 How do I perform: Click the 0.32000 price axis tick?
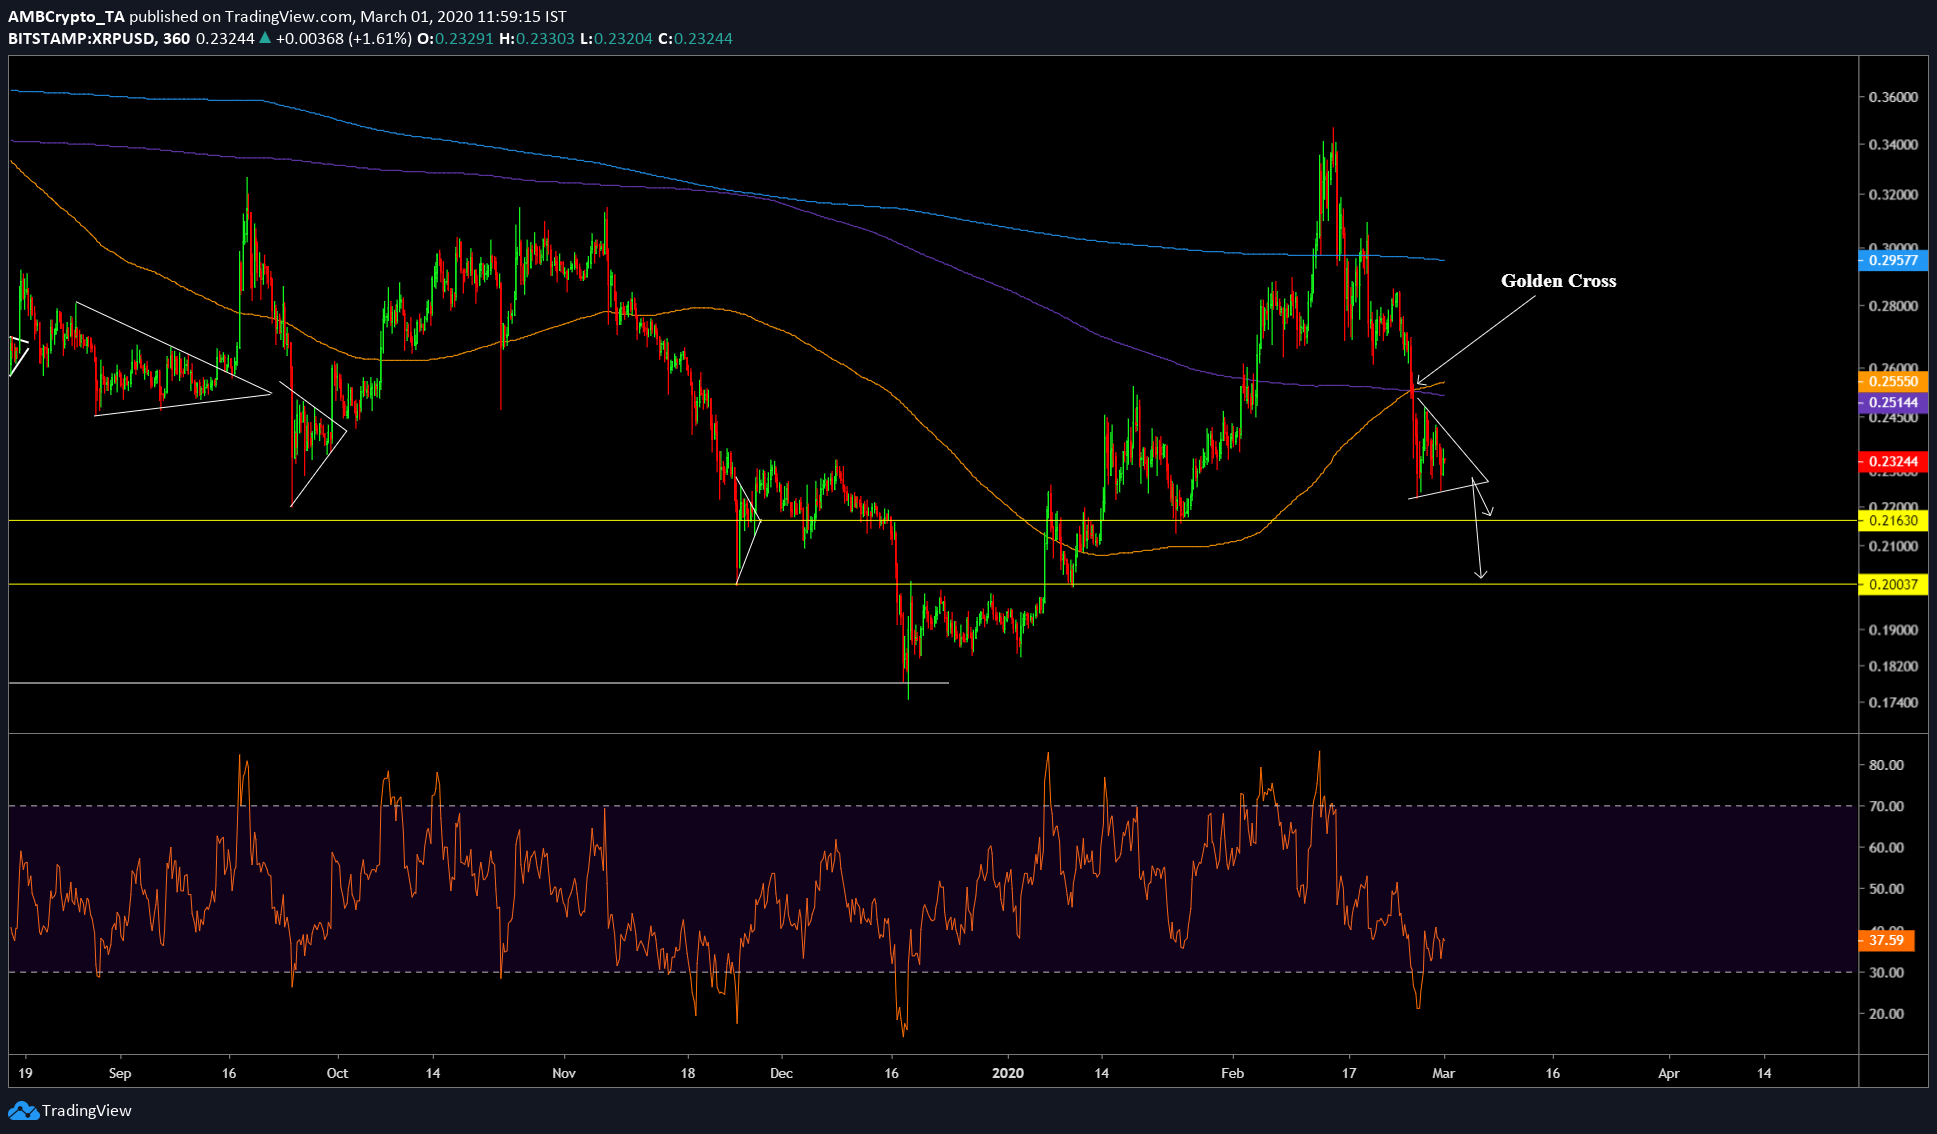pyautogui.click(x=1893, y=194)
